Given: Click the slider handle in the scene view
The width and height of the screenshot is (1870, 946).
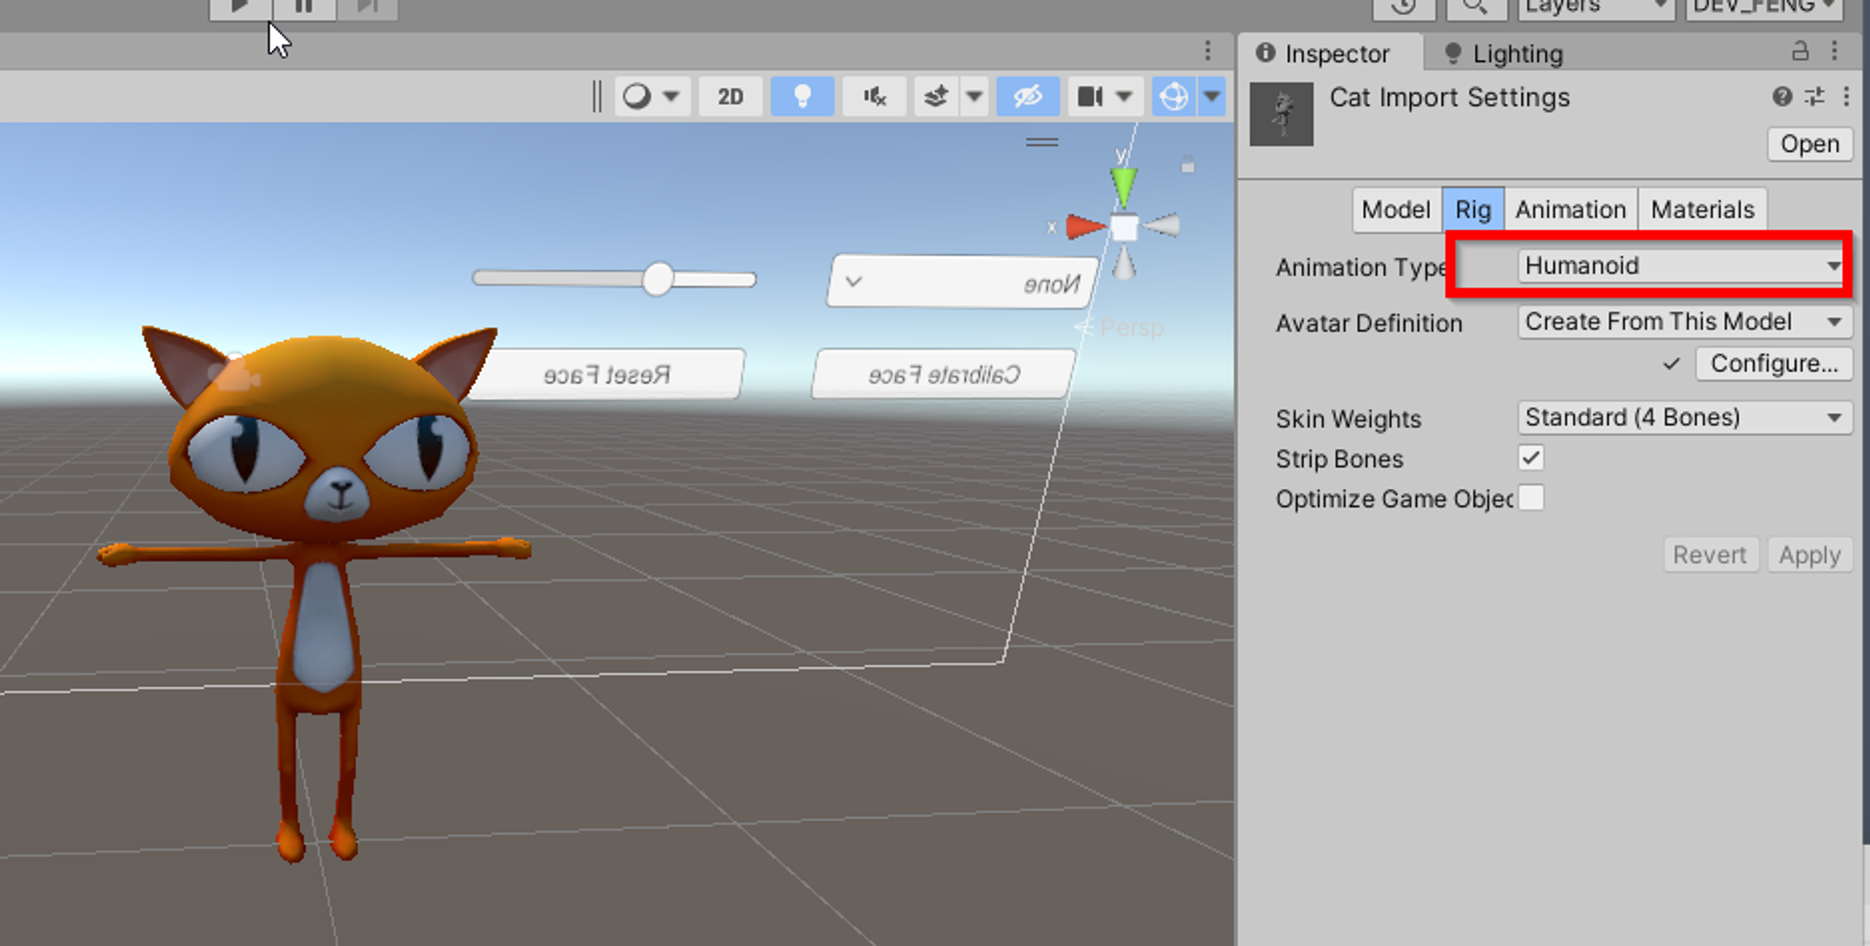Looking at the screenshot, I should pos(657,279).
